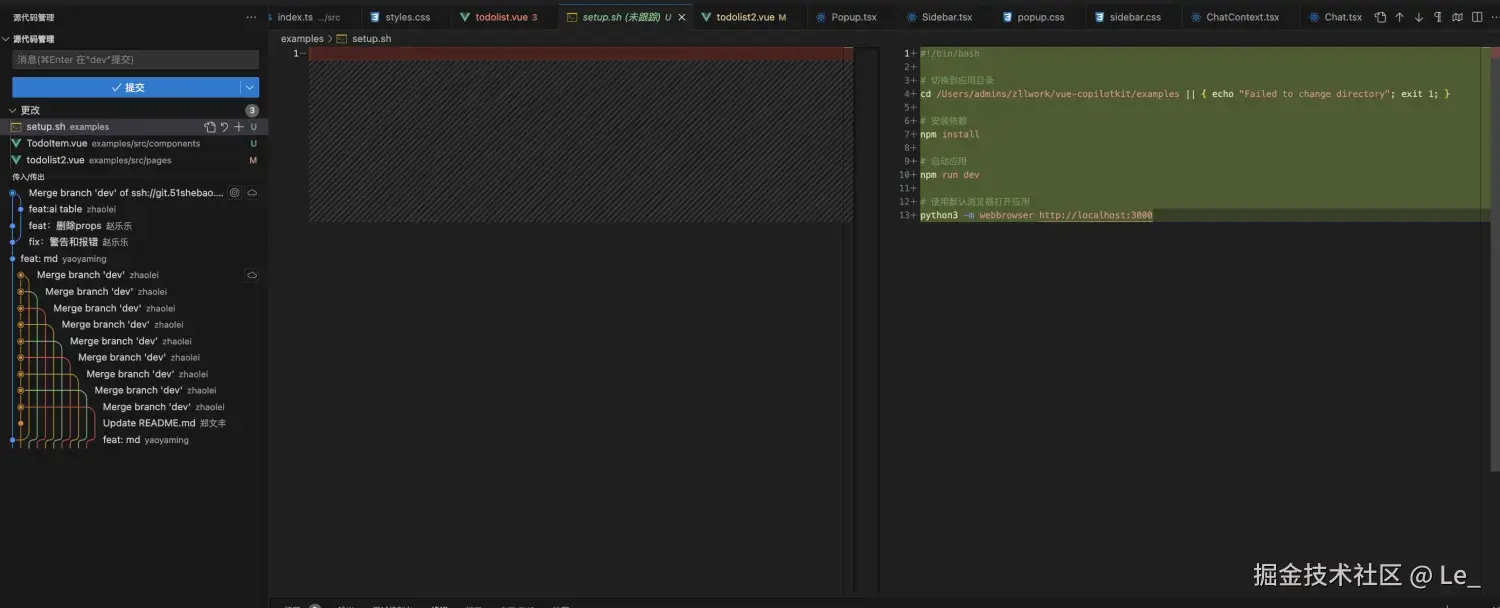Click the localhost:3000 link in the diff
This screenshot has width=1500, height=608.
[x=1095, y=215]
